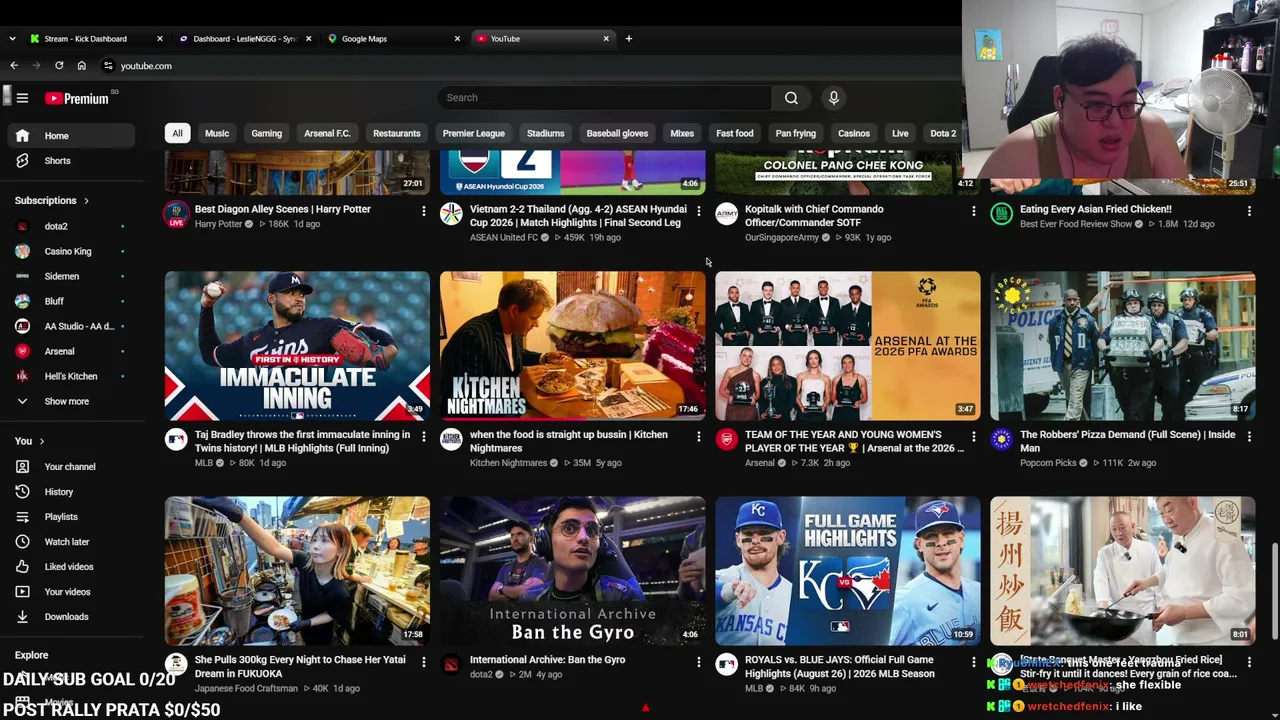Open options menu for Ban the Gyro video
This screenshot has width=1280, height=720.
click(698, 661)
